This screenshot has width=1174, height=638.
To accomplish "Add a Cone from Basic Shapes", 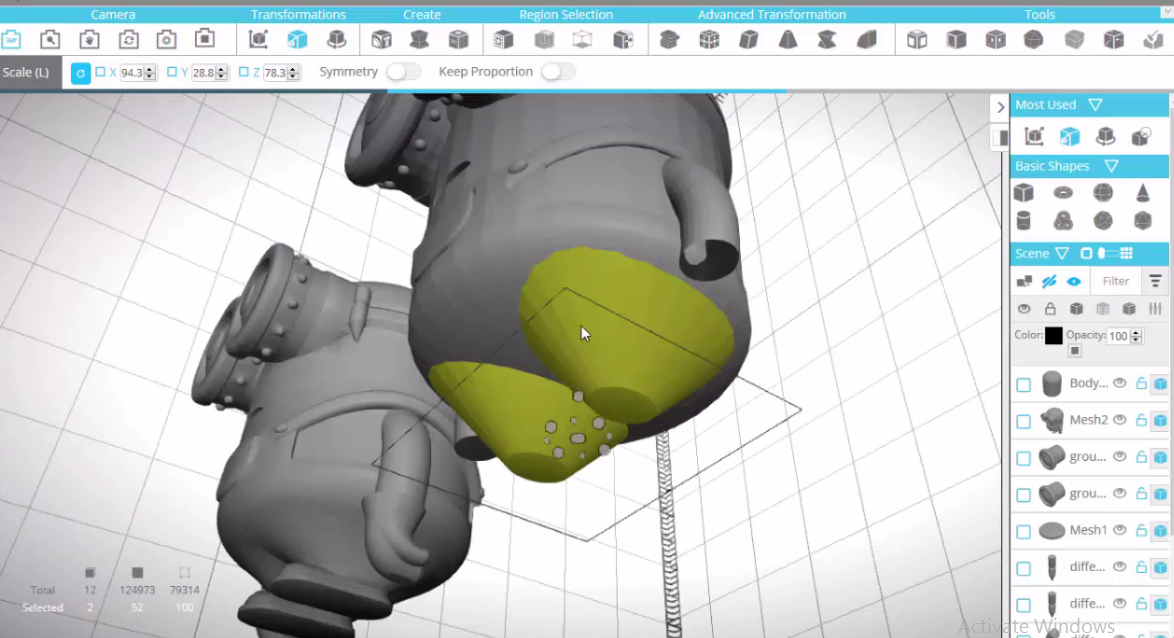I will (1143, 192).
